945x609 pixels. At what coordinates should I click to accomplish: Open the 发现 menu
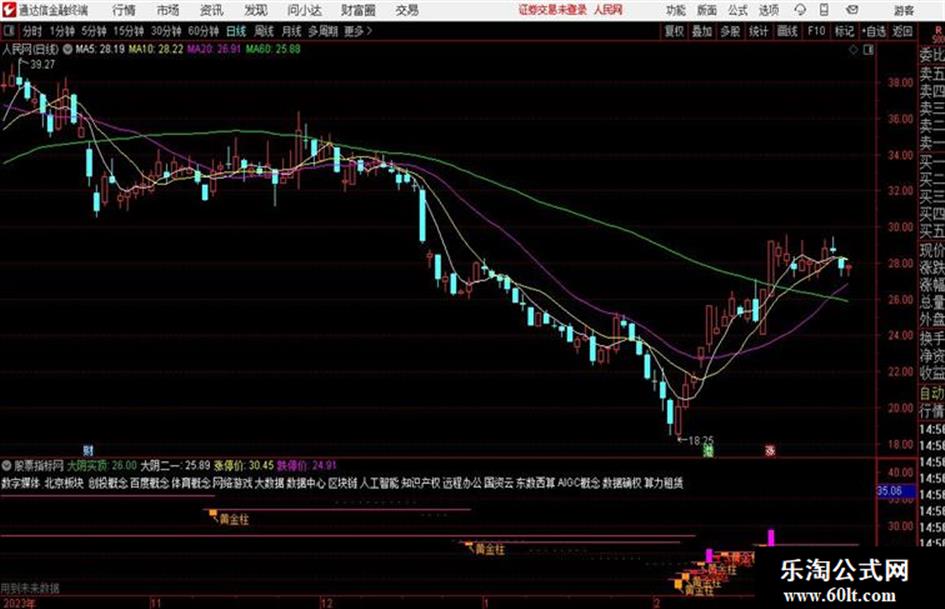pyautogui.click(x=256, y=10)
